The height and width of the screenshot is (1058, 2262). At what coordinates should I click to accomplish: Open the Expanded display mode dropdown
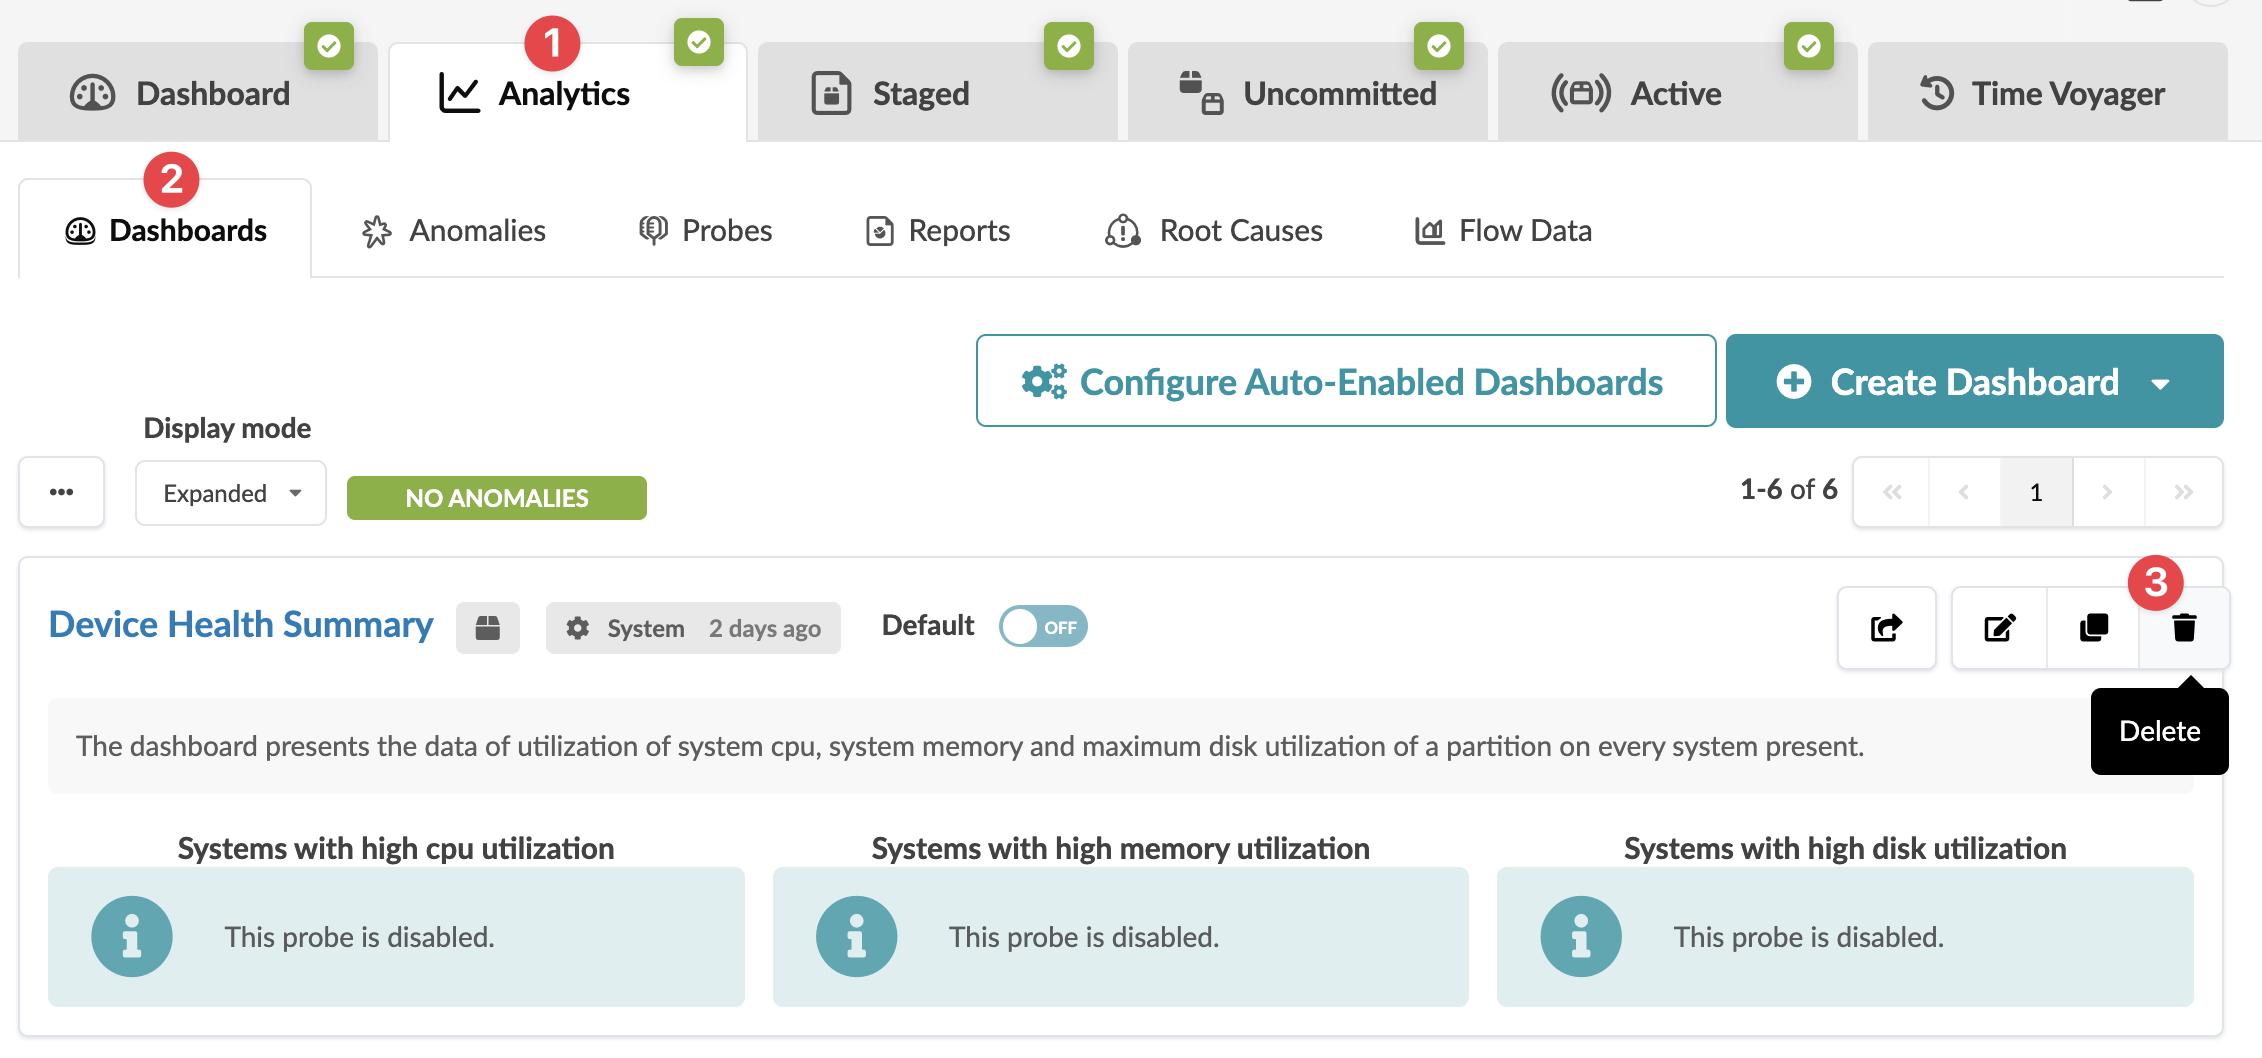point(231,493)
